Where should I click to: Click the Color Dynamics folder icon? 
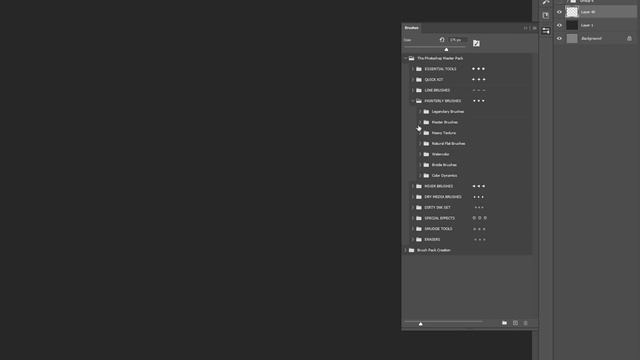[426, 175]
